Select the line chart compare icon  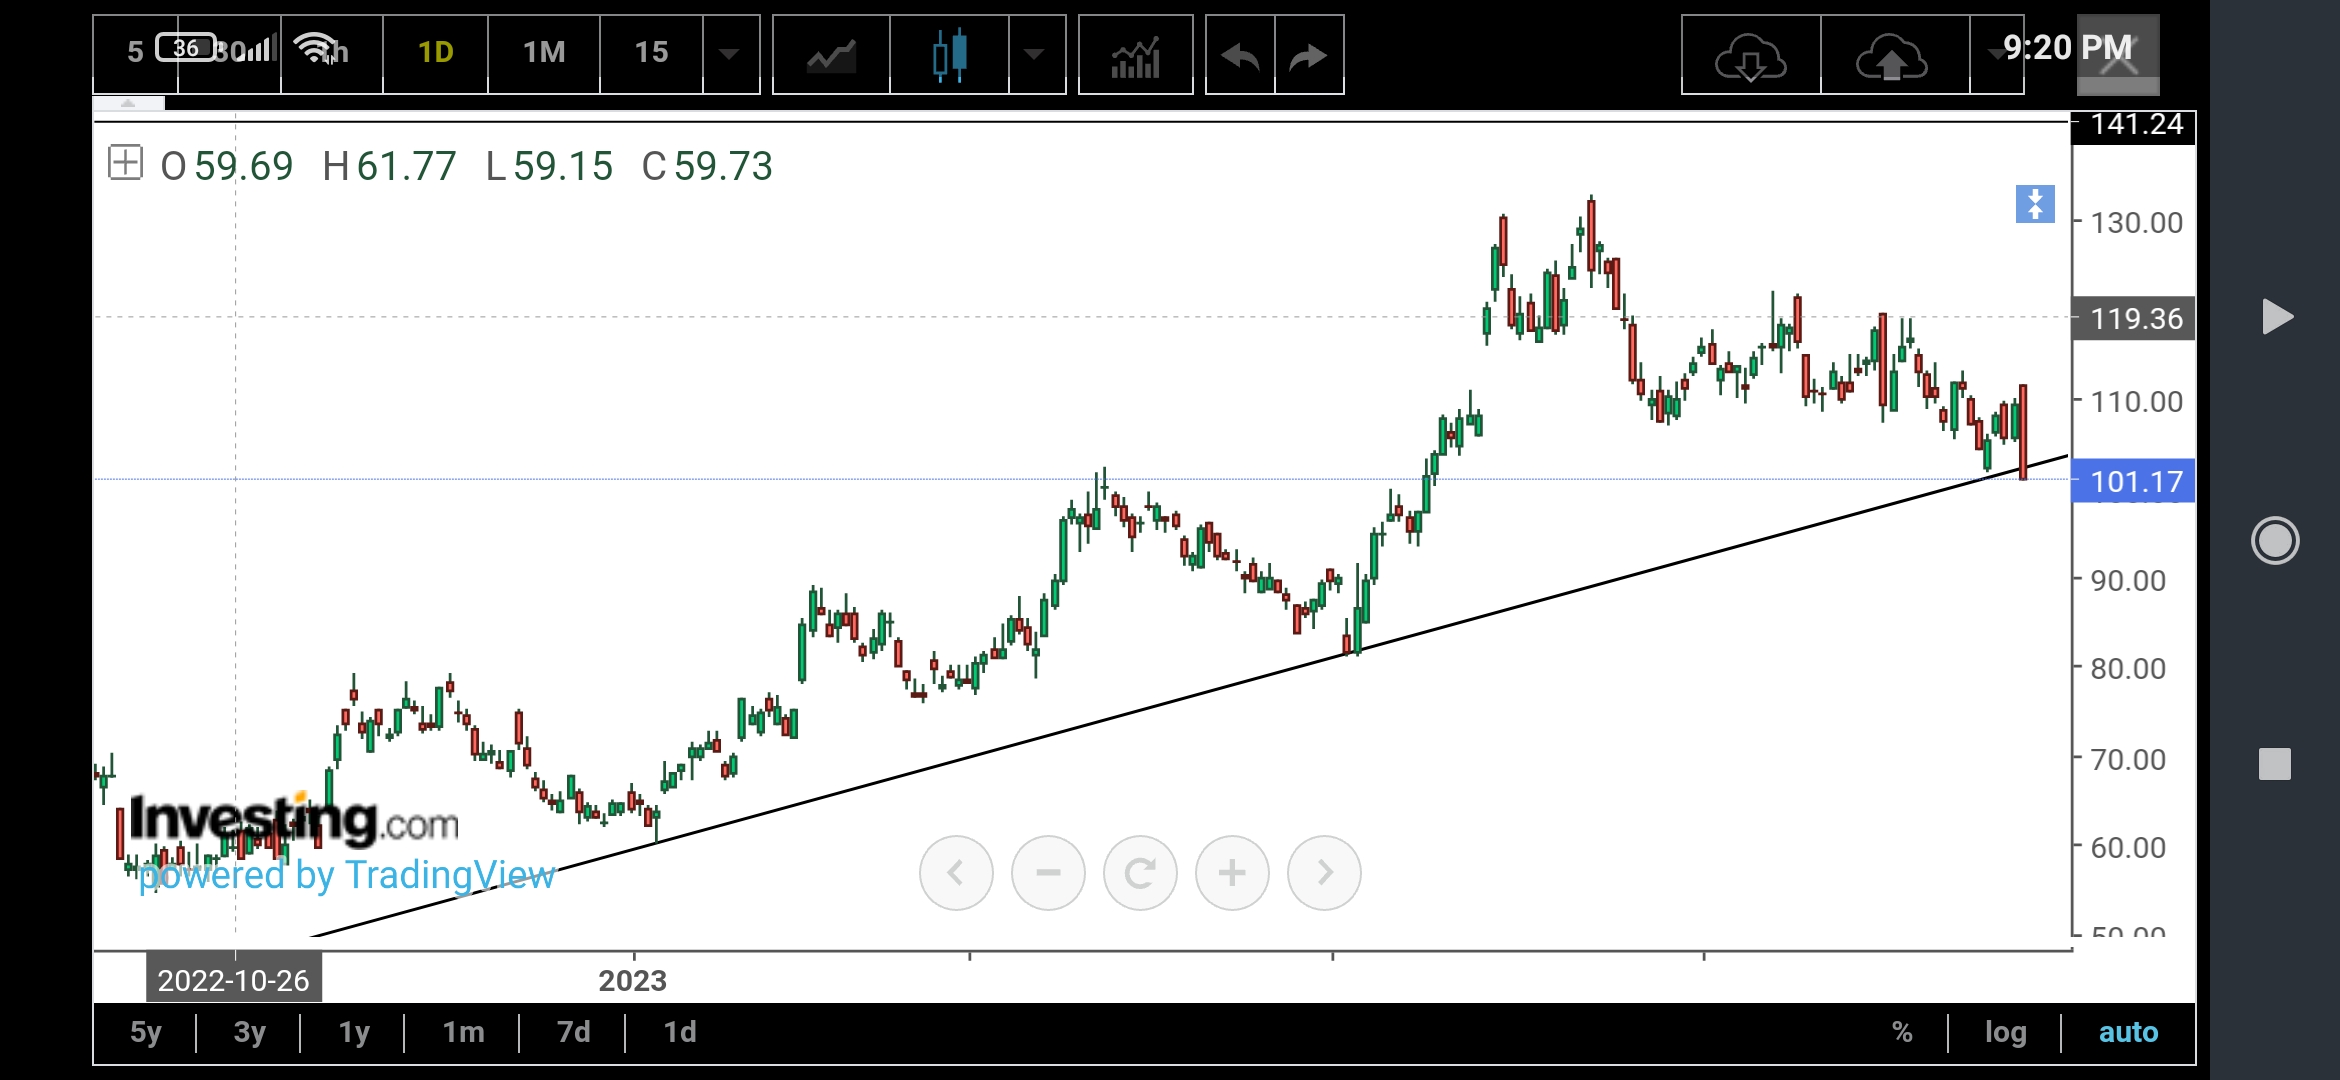(831, 55)
